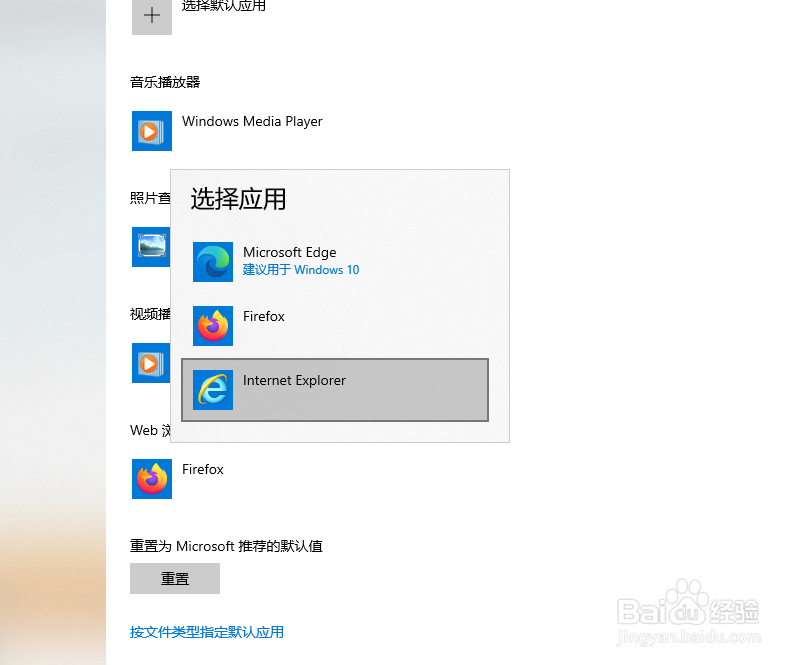Click the 重置 reset button
Screen dimensions: 804x665
[175, 578]
